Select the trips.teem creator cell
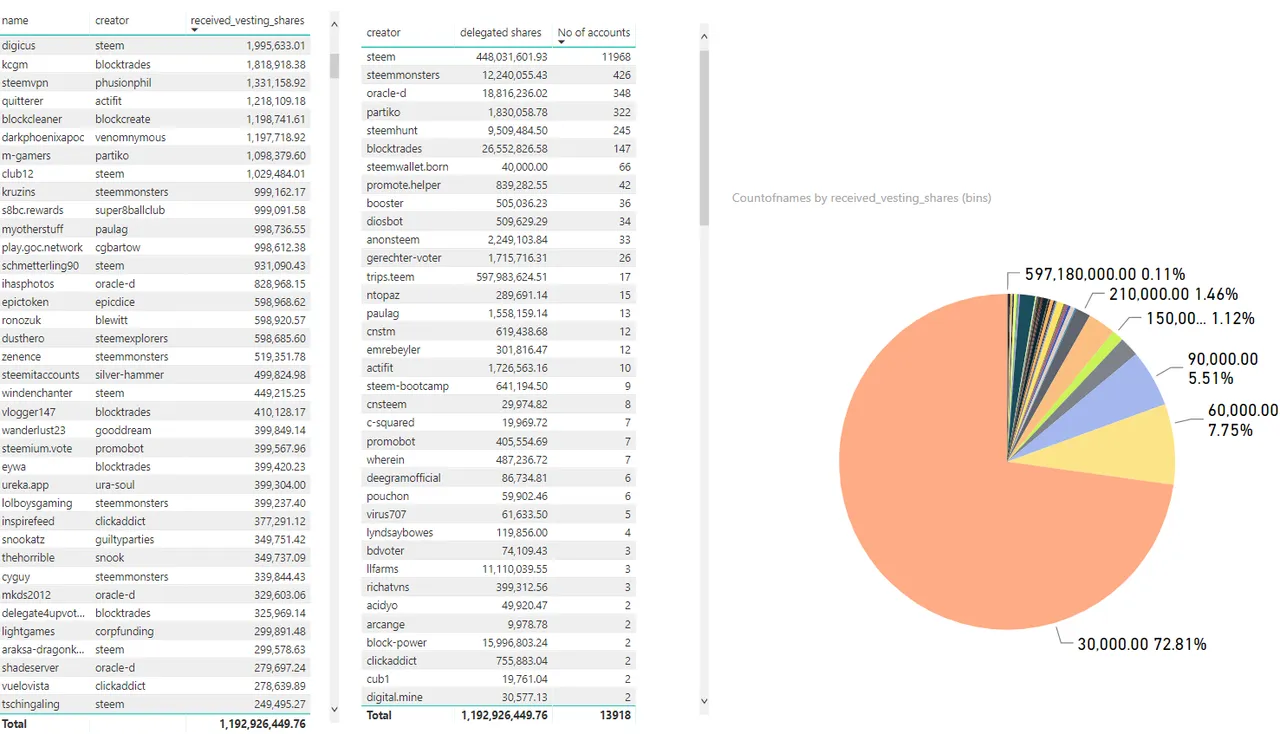Screen dimensions: 1280x734 (x=390, y=277)
